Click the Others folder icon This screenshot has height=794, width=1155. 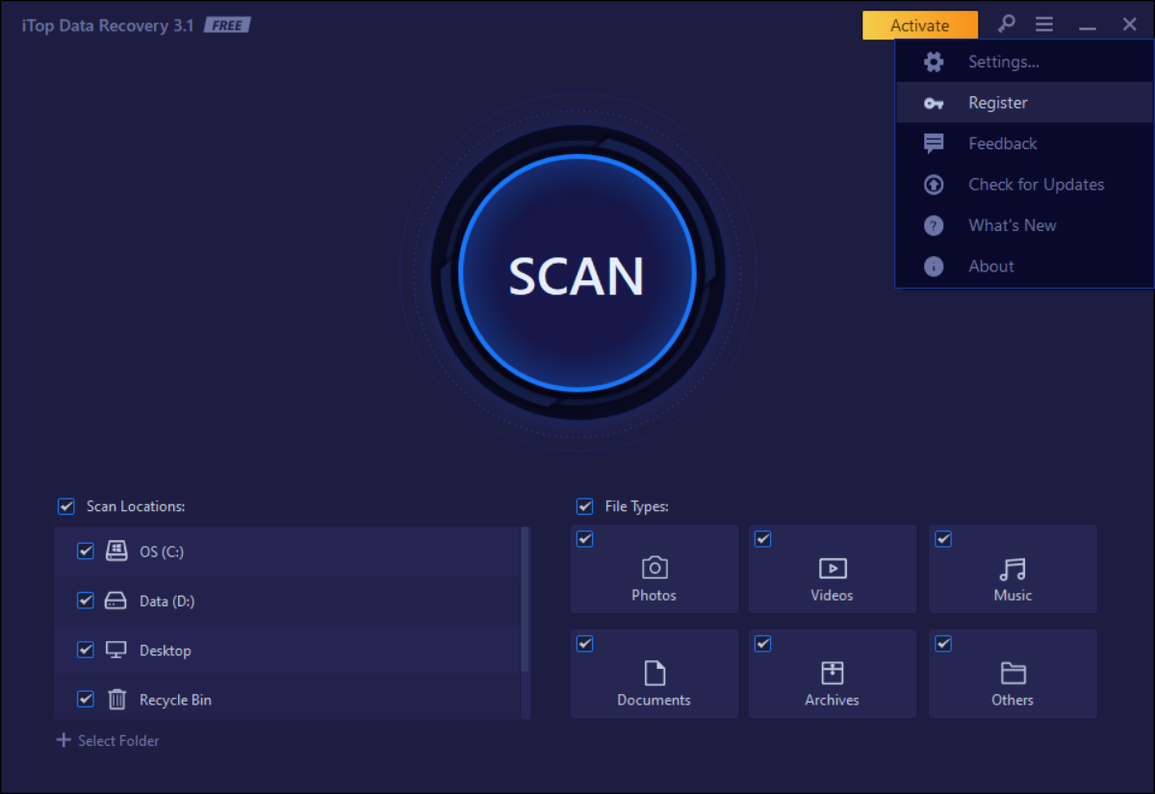pos(1013,672)
